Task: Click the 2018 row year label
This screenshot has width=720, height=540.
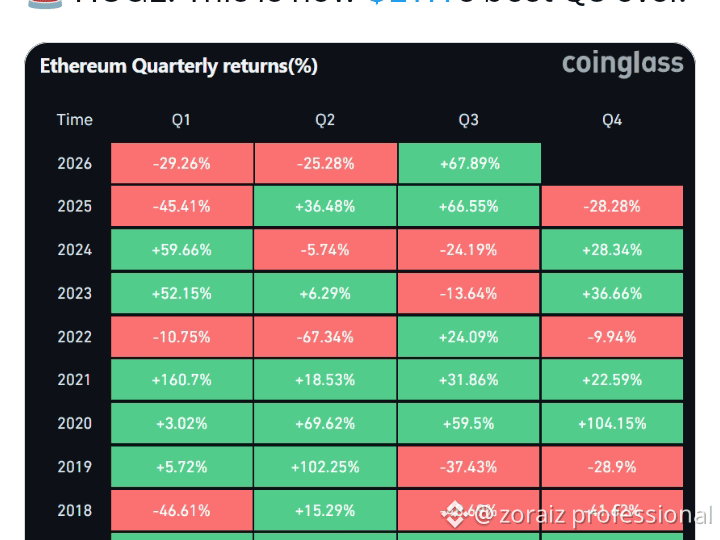Action: pyautogui.click(x=74, y=511)
